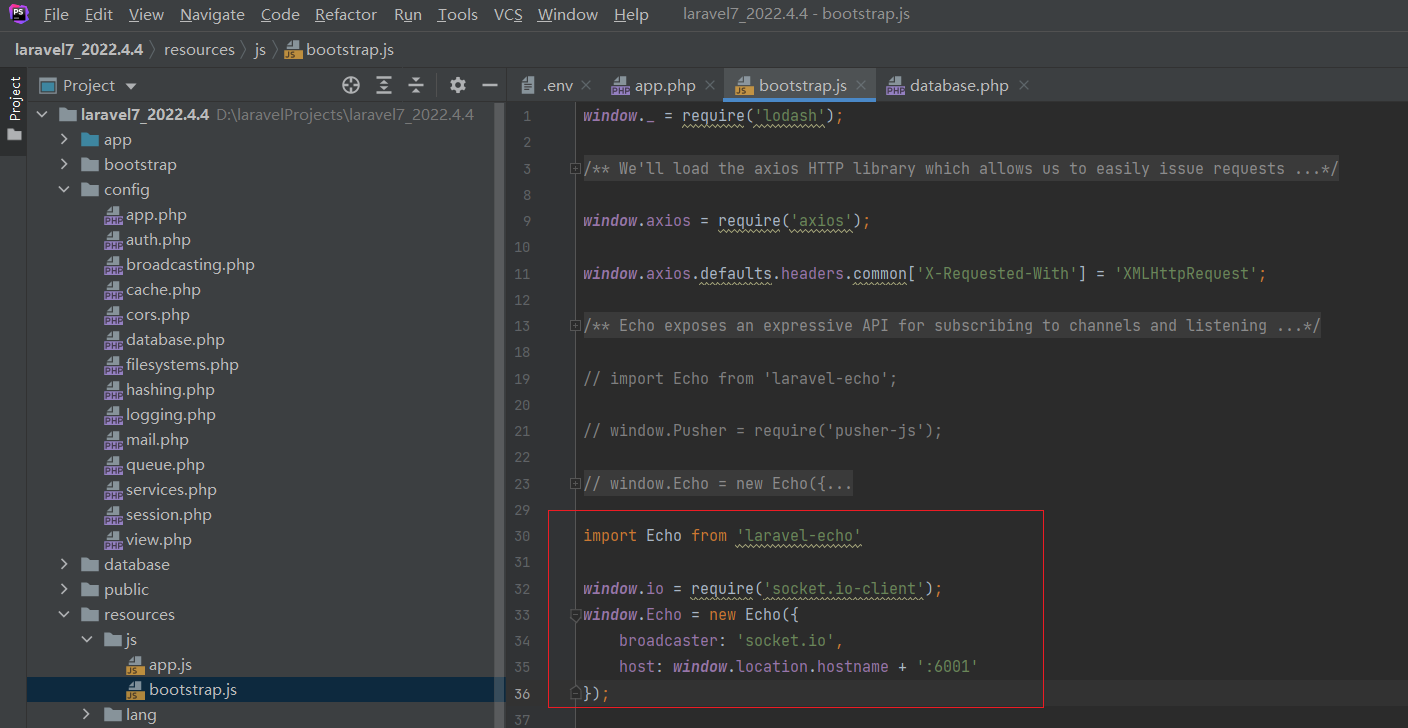This screenshot has width=1408, height=728.
Task: Close the bootstrap.js tab
Action: [x=861, y=86]
